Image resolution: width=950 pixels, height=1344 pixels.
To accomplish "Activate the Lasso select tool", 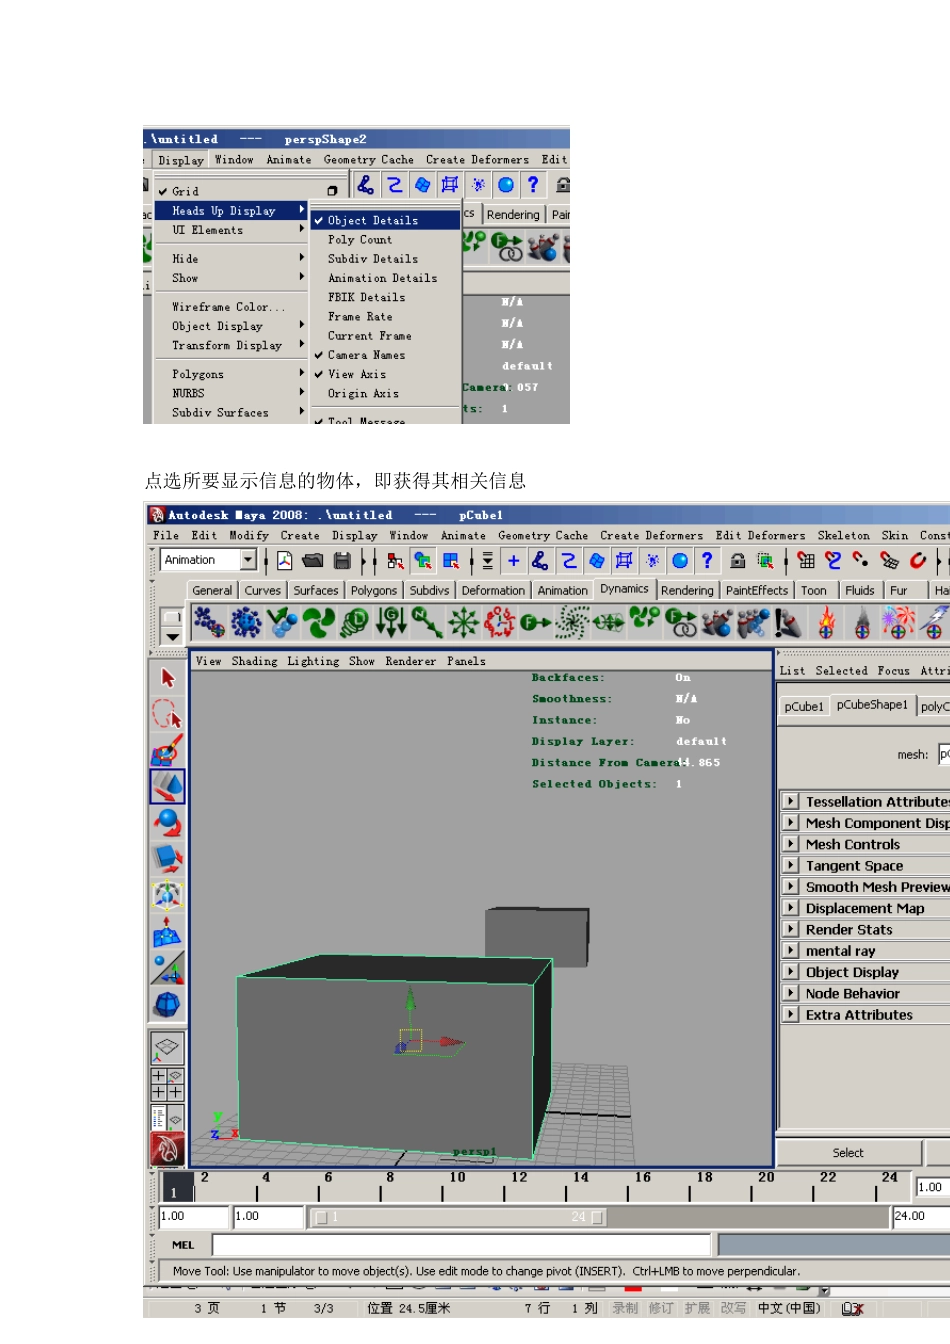I will click(167, 714).
